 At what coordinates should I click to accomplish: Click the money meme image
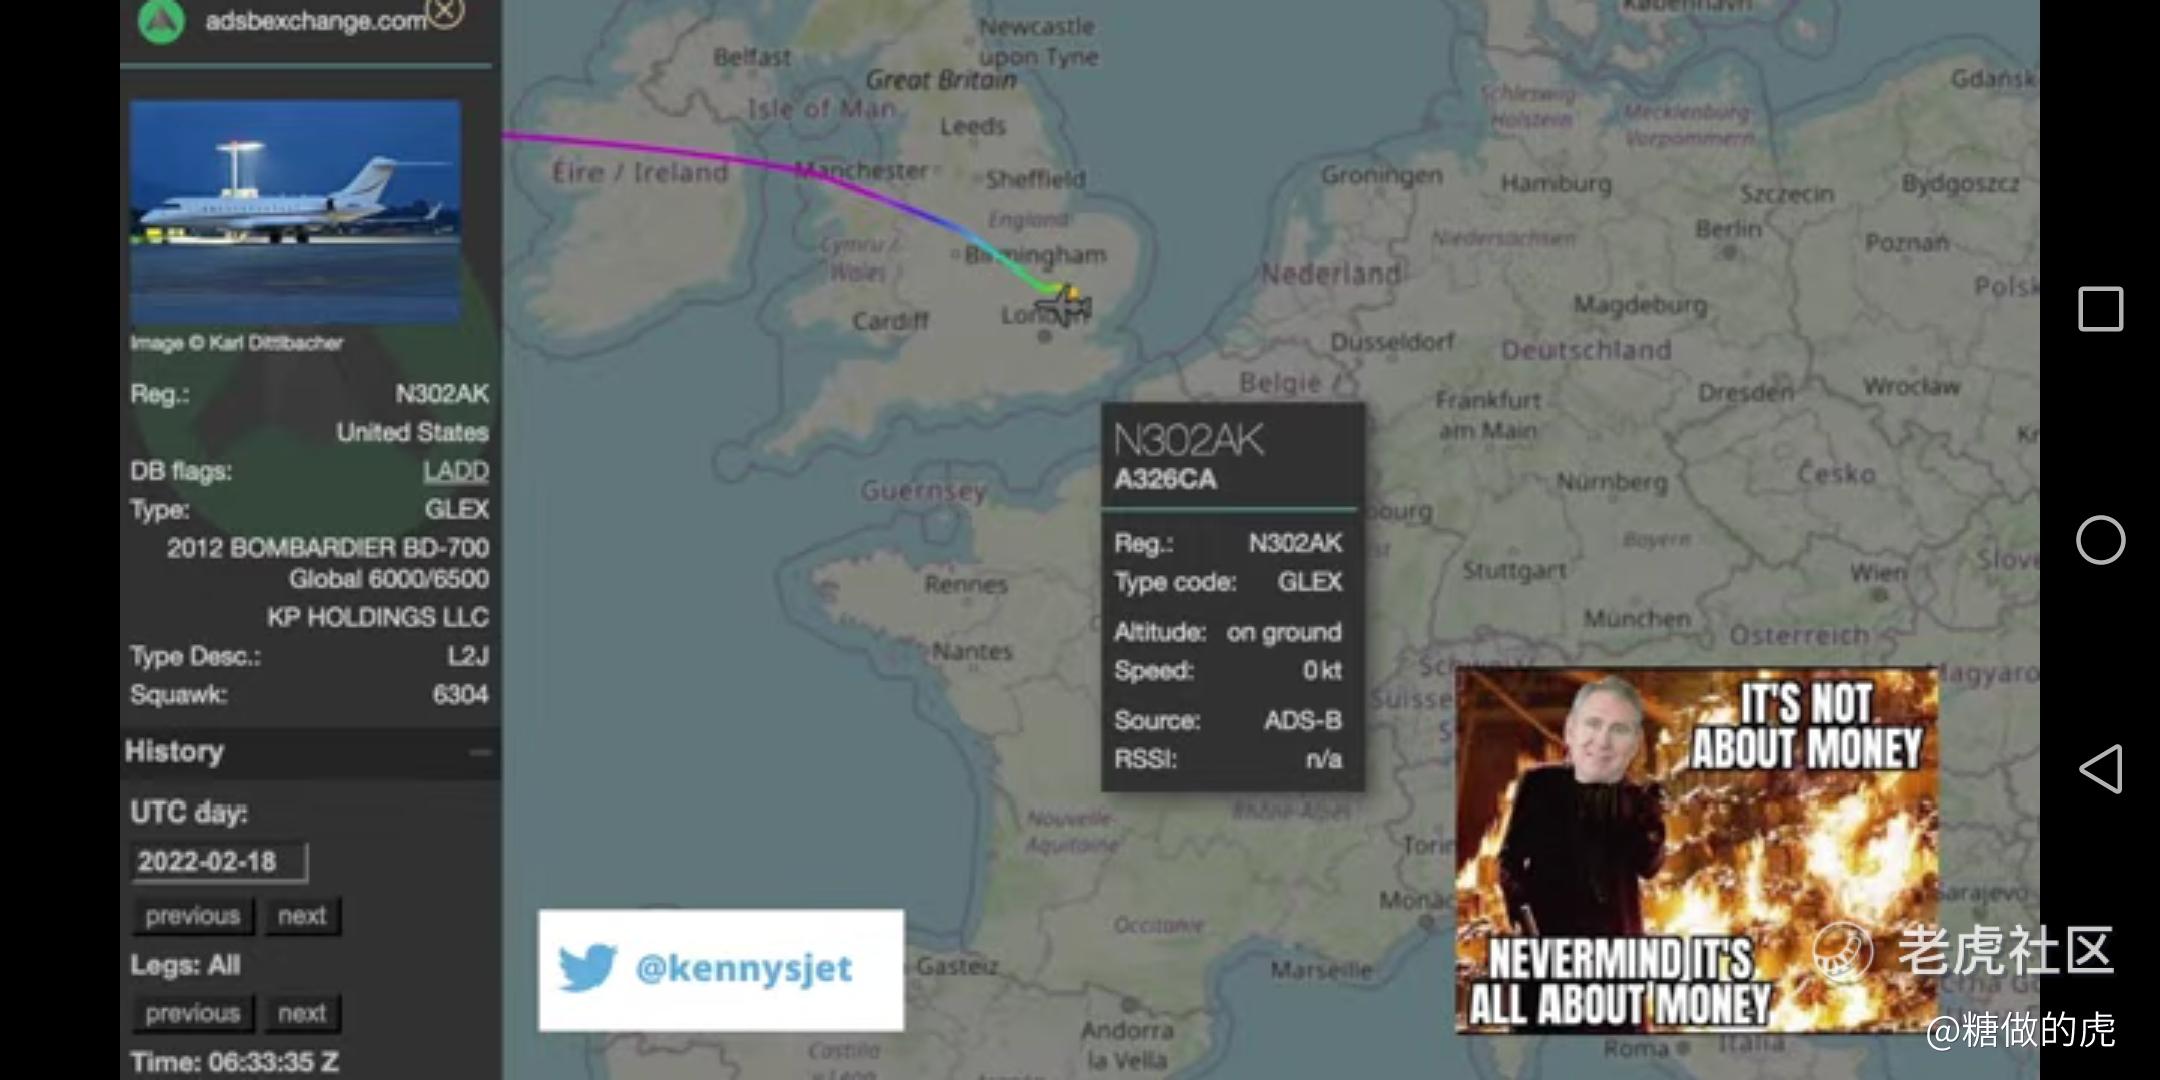click(x=1696, y=850)
